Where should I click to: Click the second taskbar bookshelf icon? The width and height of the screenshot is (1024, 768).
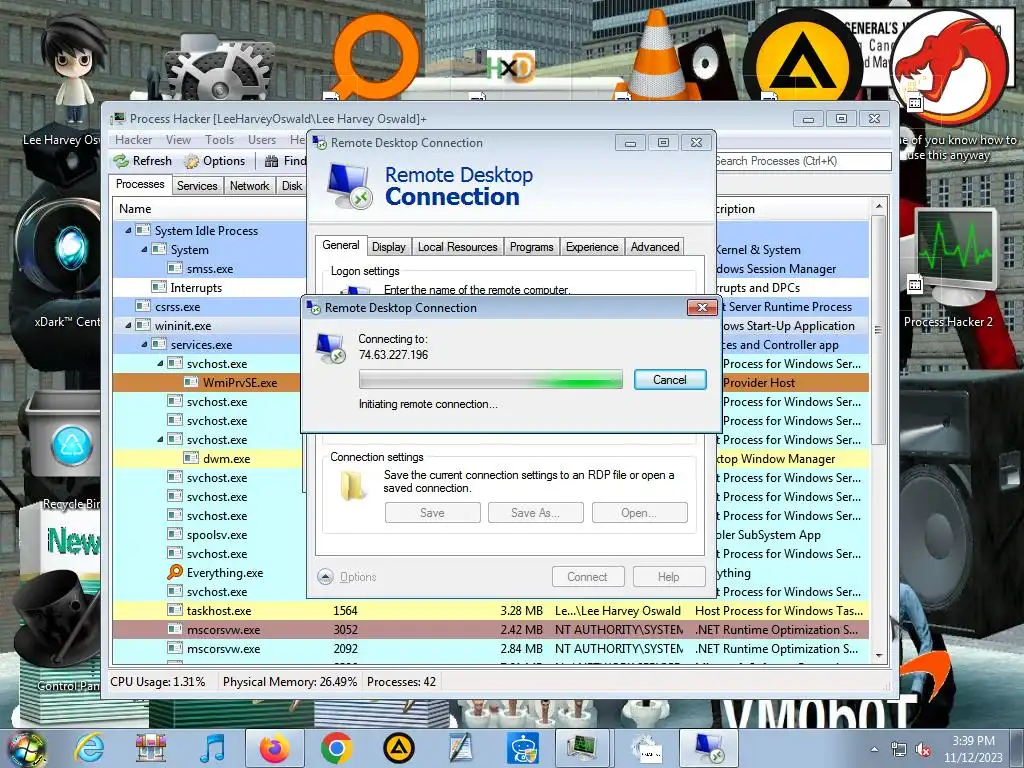click(151, 748)
